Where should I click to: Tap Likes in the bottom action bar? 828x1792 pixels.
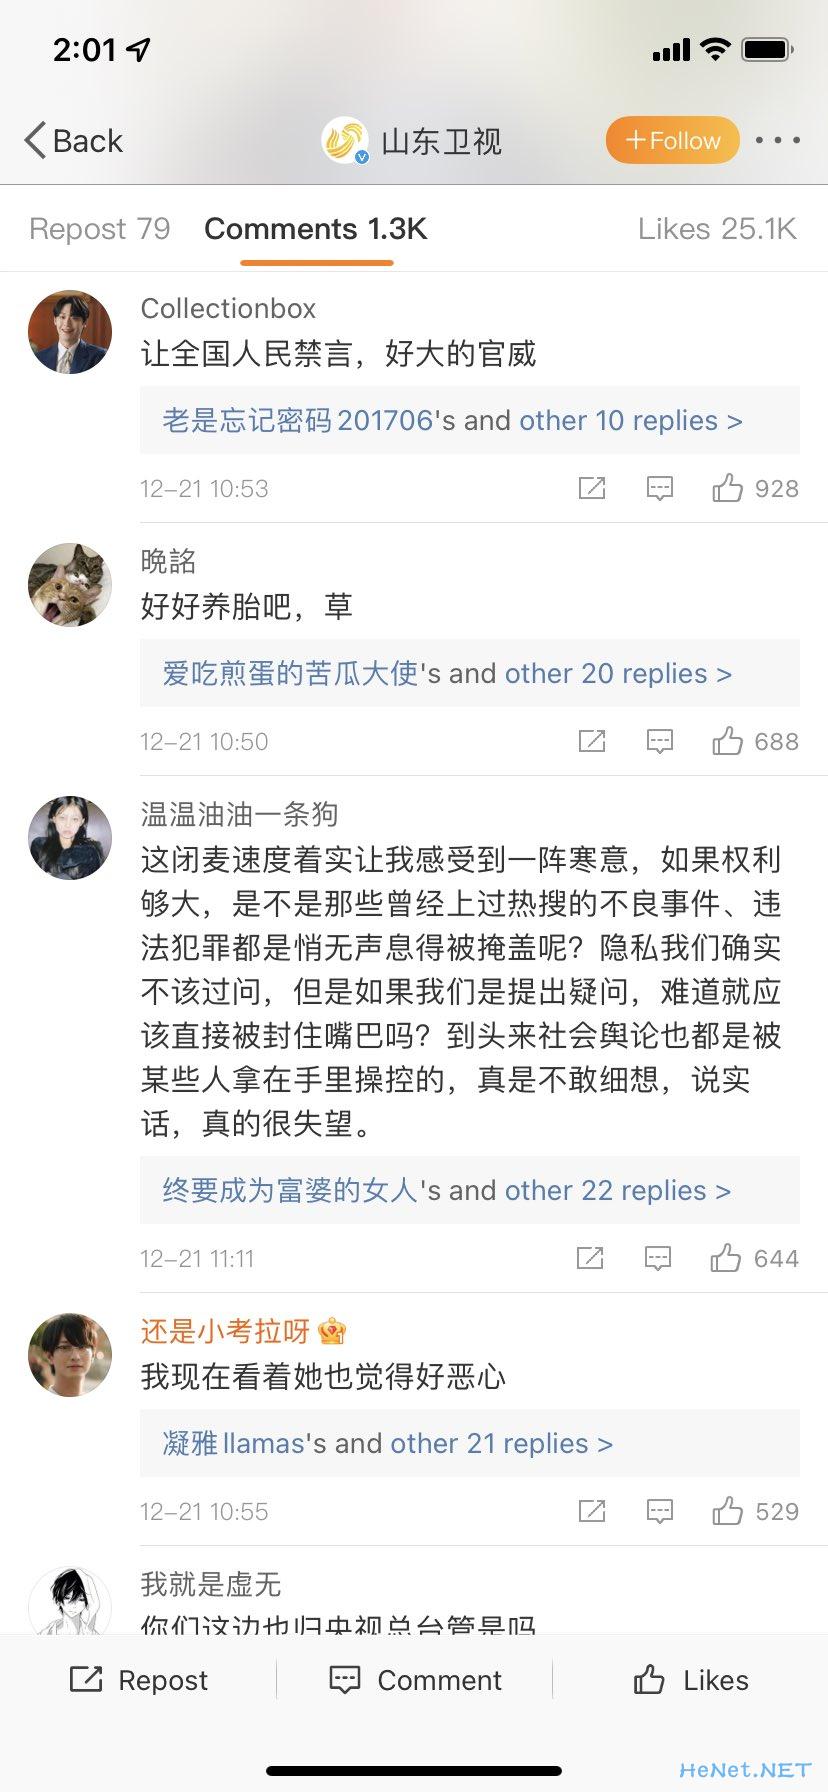(691, 1680)
